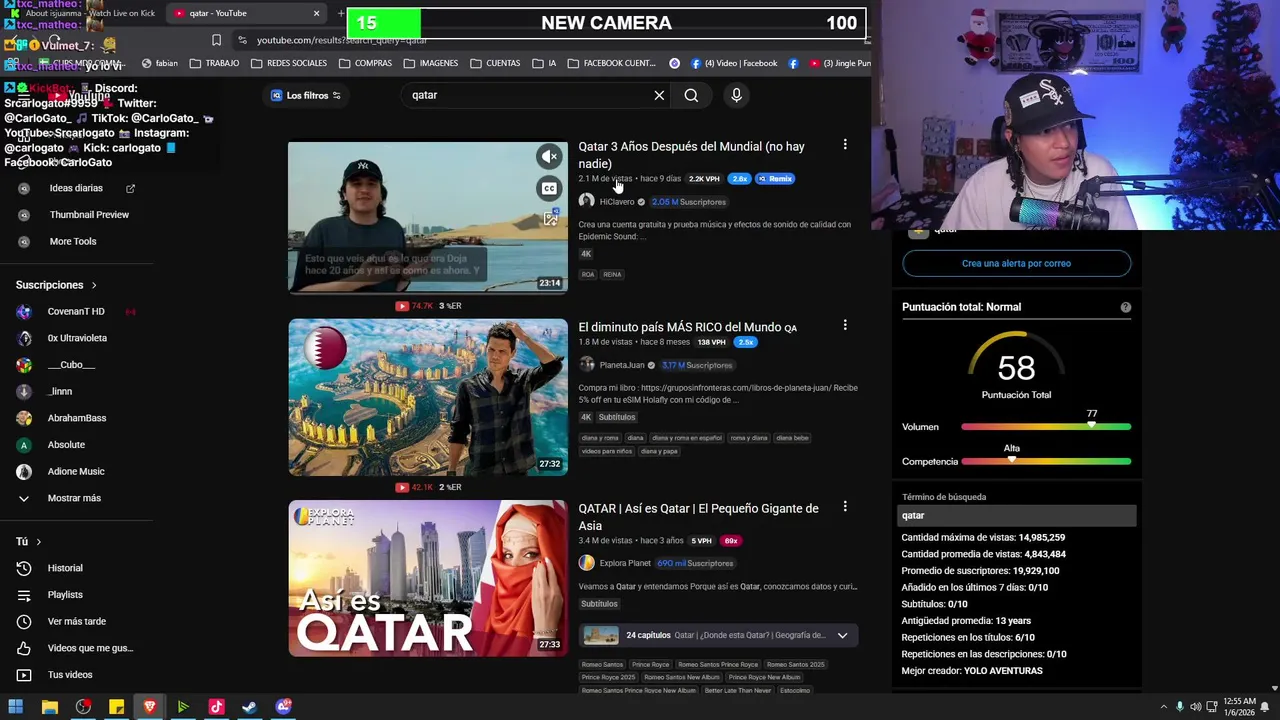Click Crea una alerta por correo button
This screenshot has height=720, width=1280.
click(x=1016, y=263)
